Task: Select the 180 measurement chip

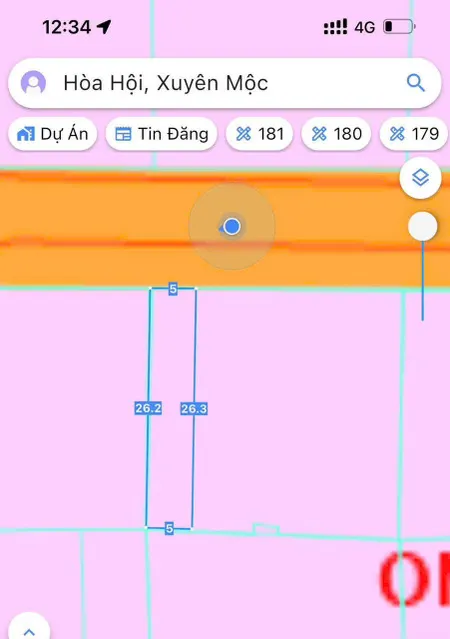Action: 336,134
